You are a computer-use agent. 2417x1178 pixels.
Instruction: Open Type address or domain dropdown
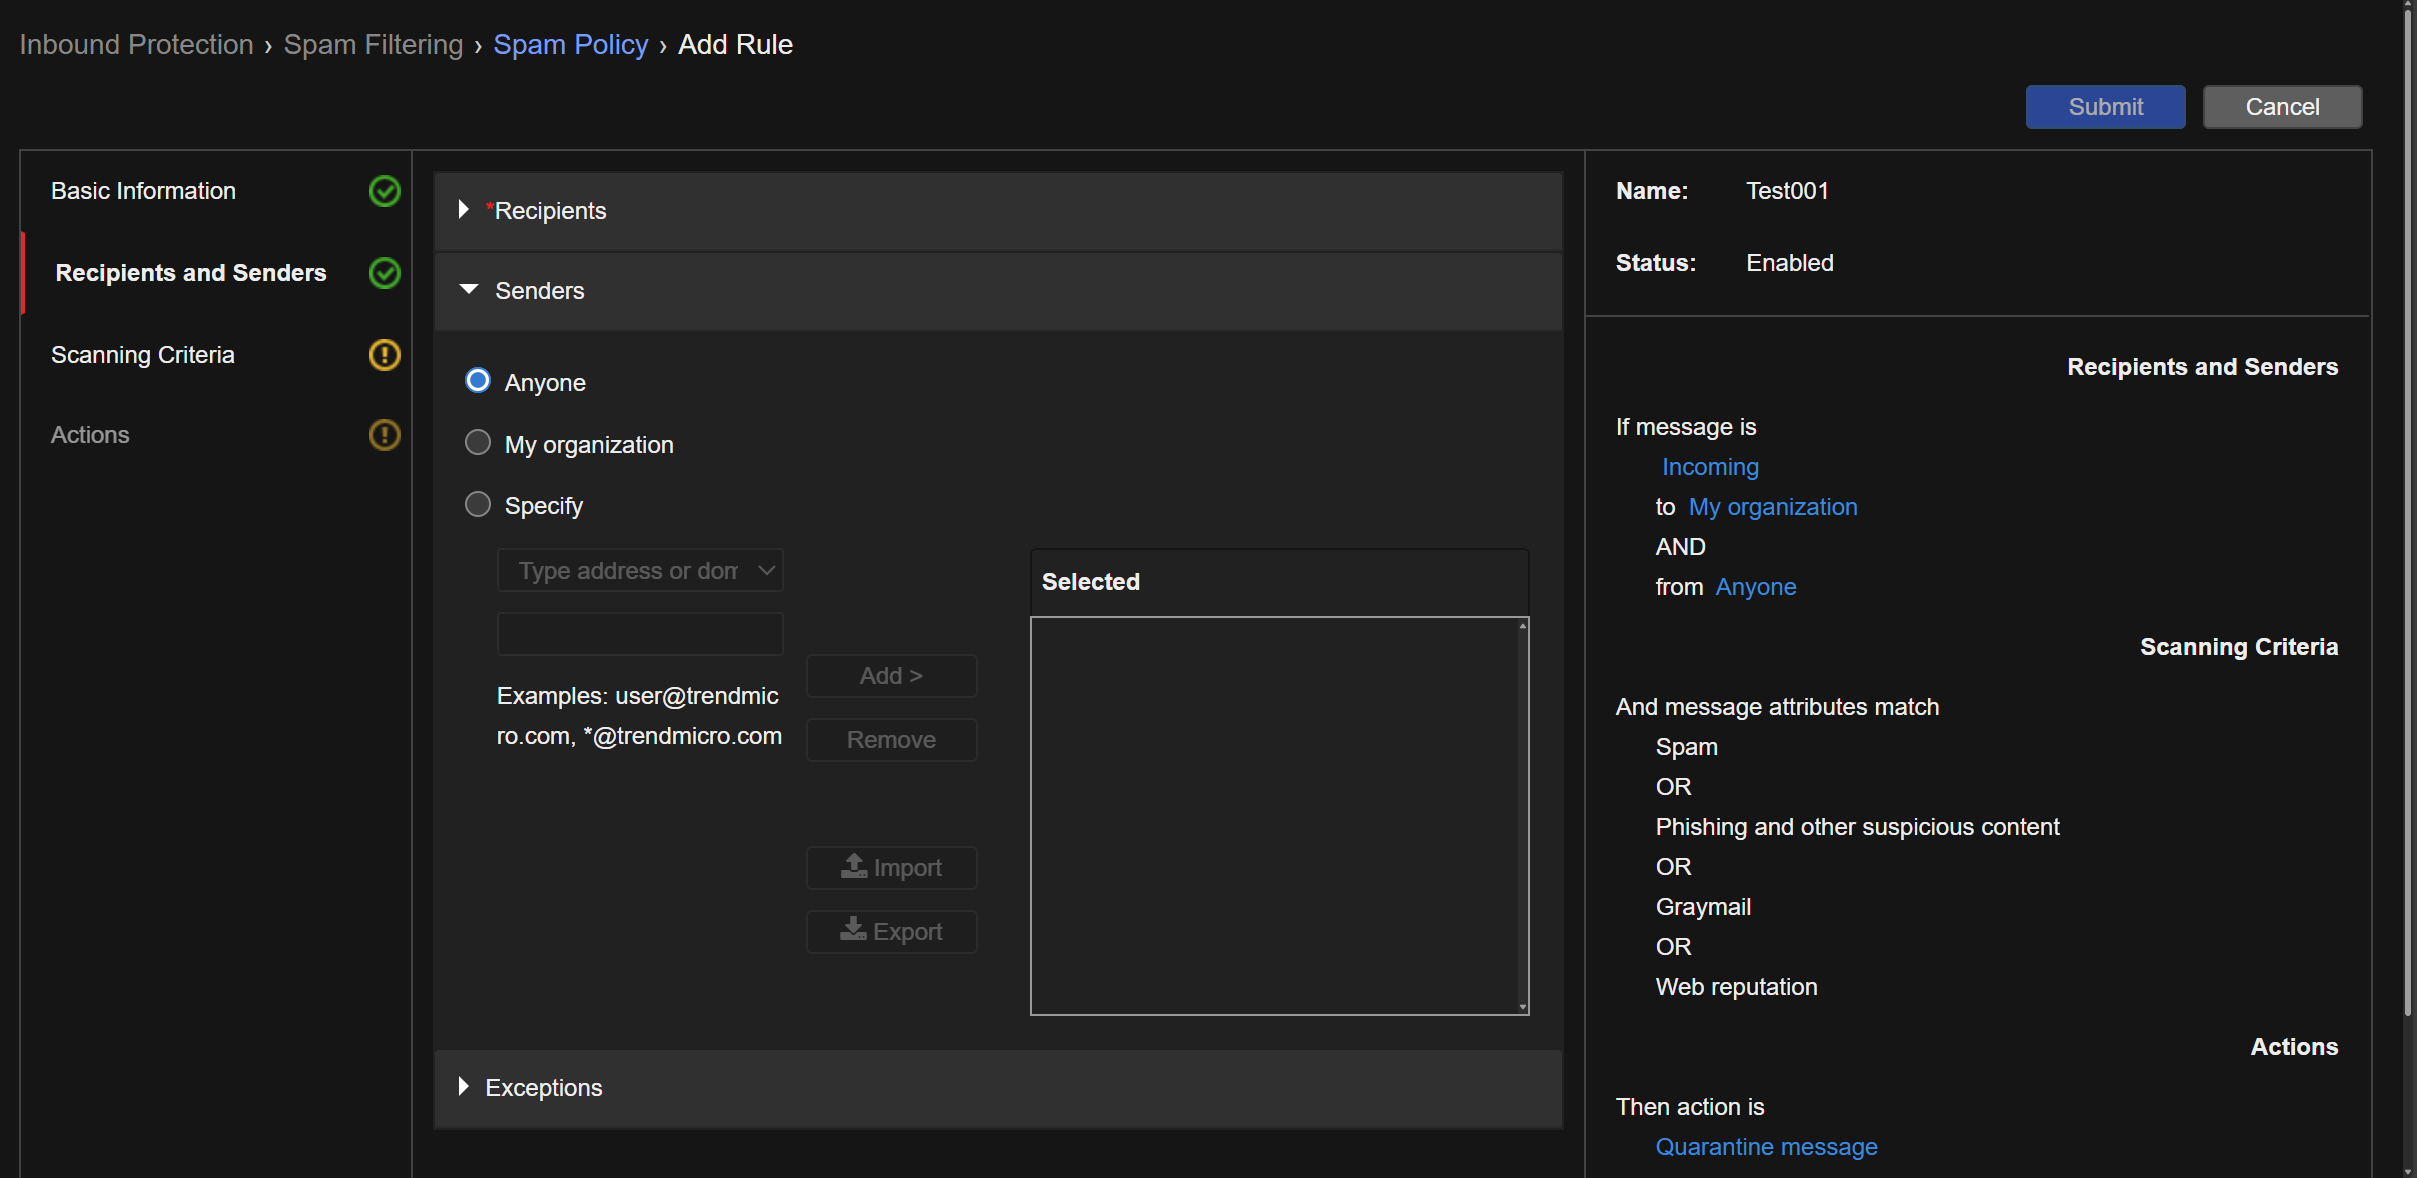pyautogui.click(x=640, y=571)
